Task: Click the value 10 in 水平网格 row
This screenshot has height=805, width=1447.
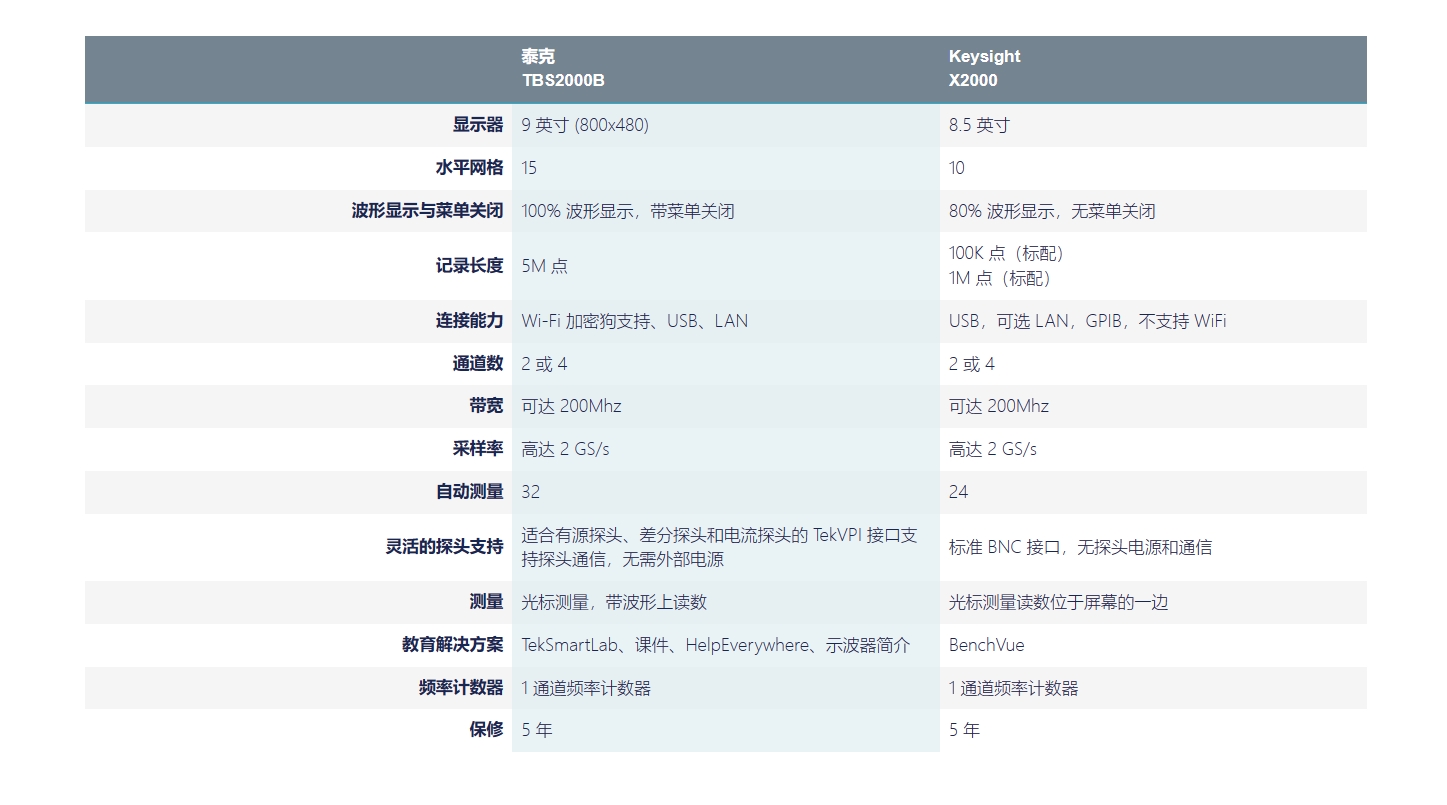Action: [x=957, y=168]
